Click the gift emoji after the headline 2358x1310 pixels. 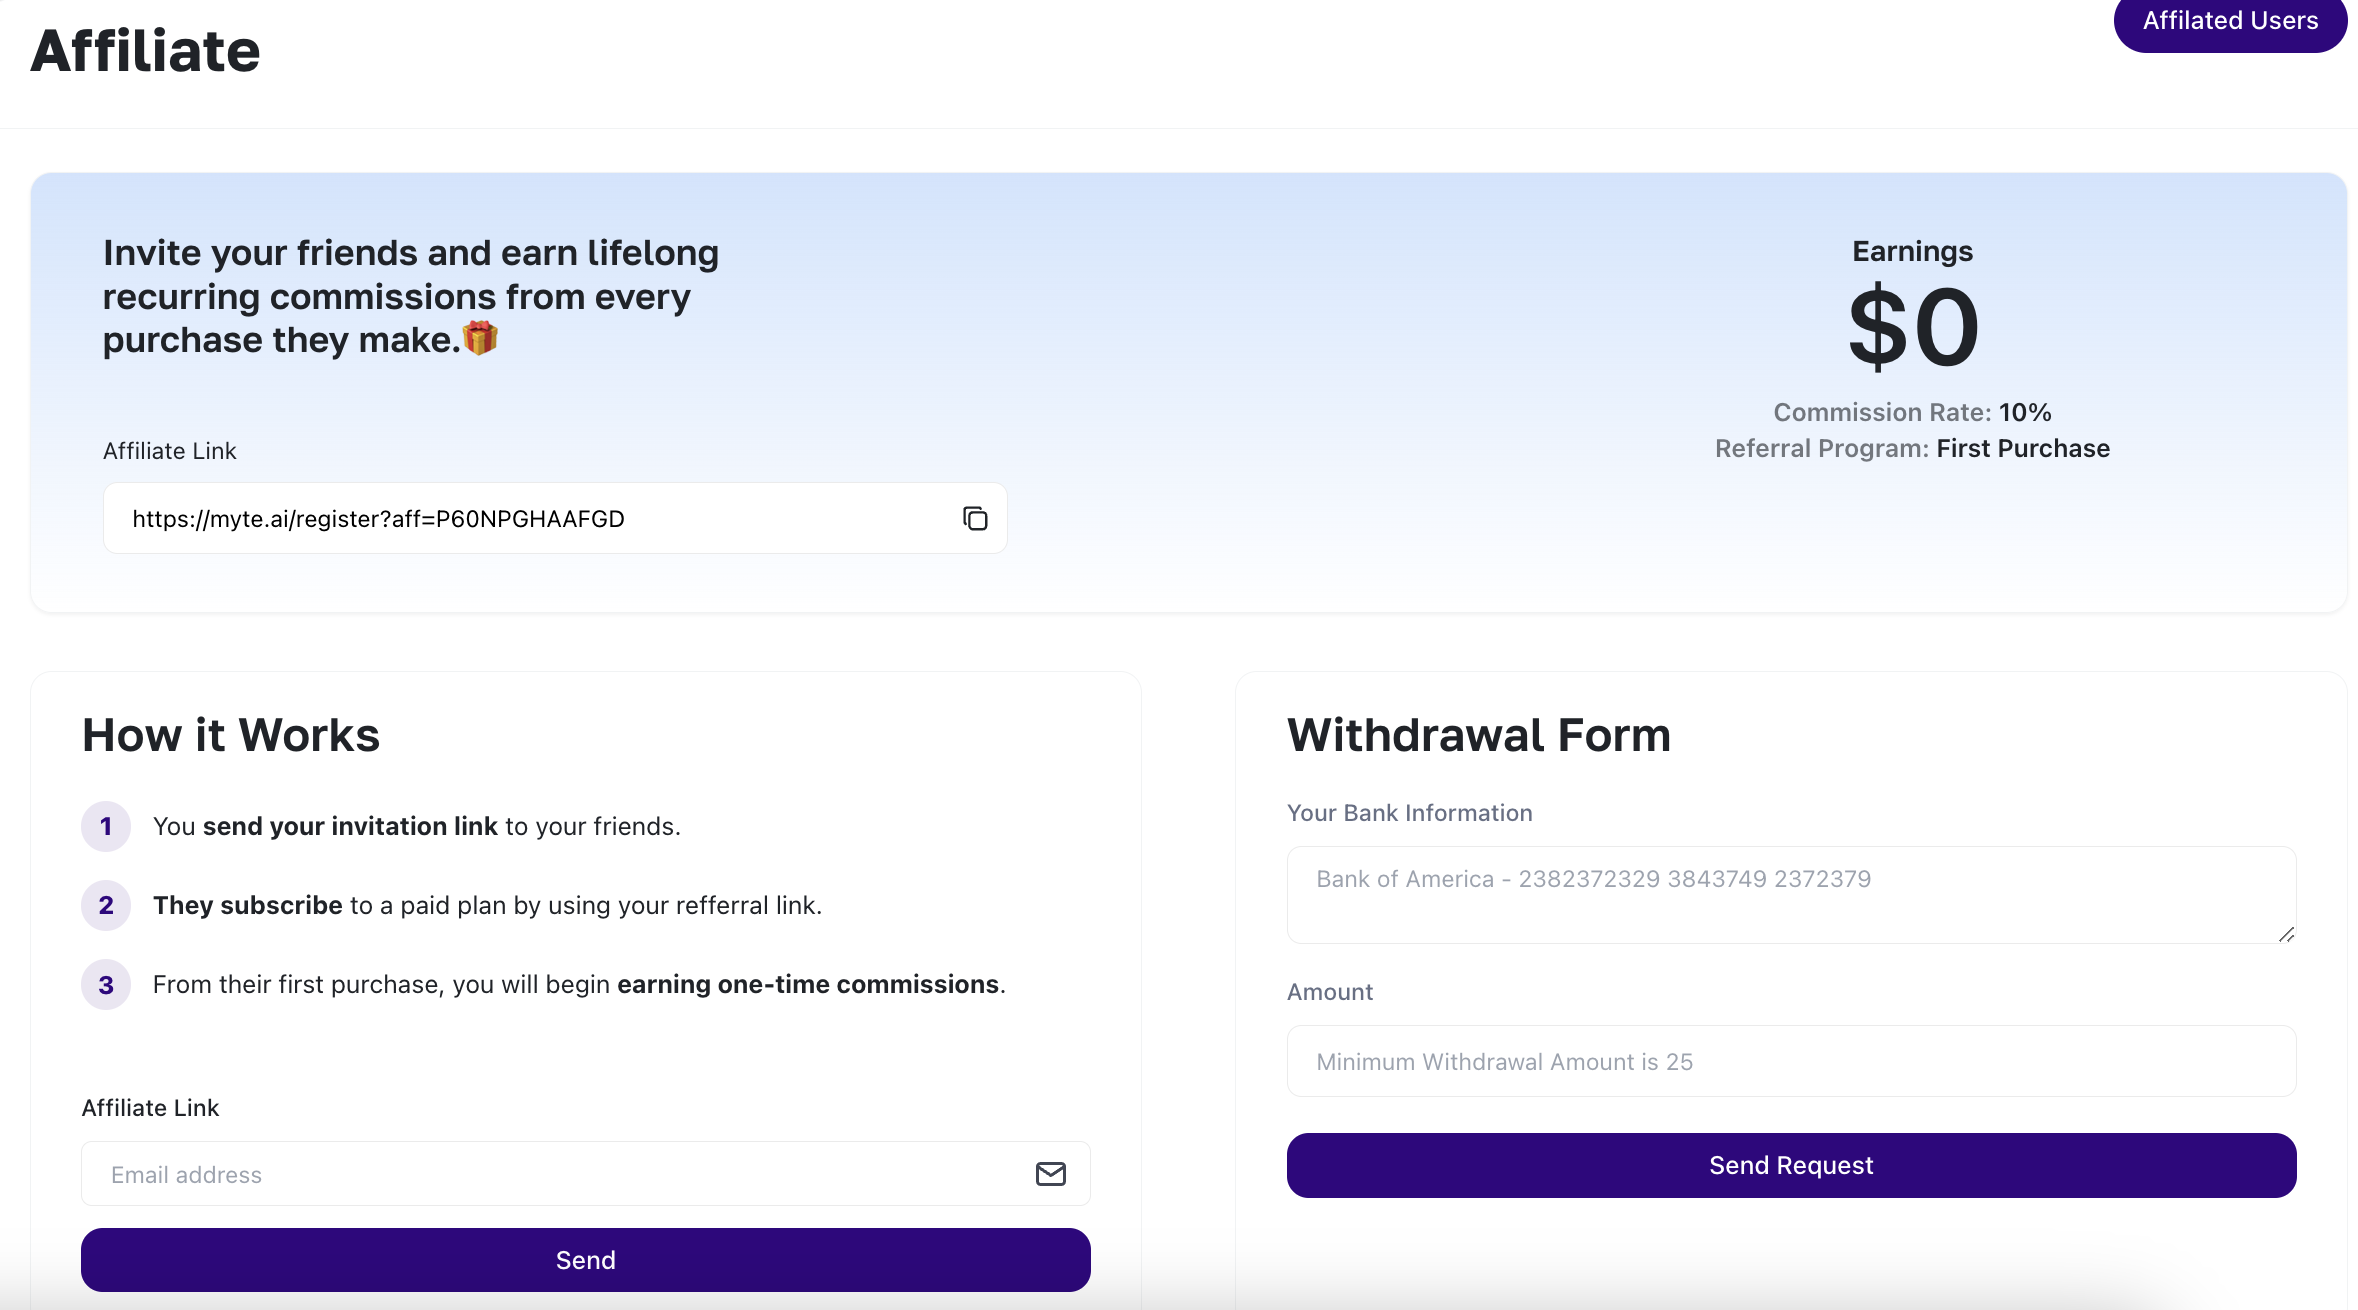click(x=481, y=339)
